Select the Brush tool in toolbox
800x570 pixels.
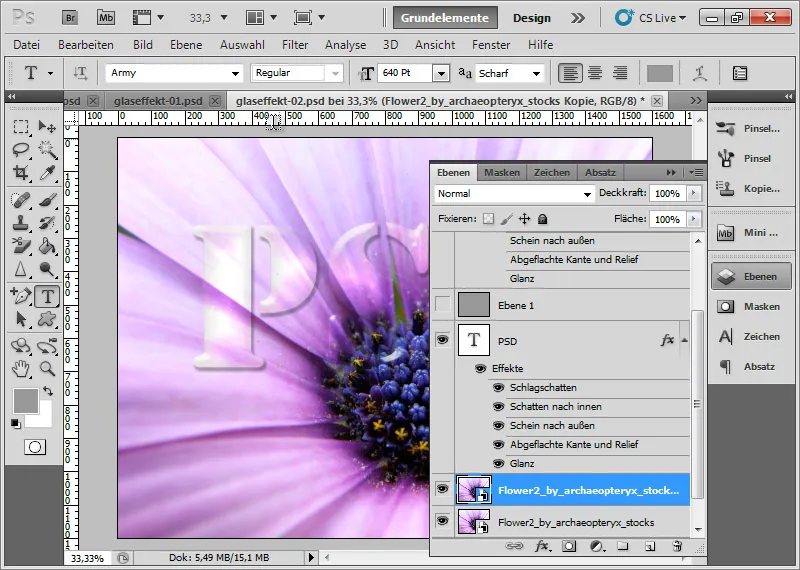click(x=47, y=200)
